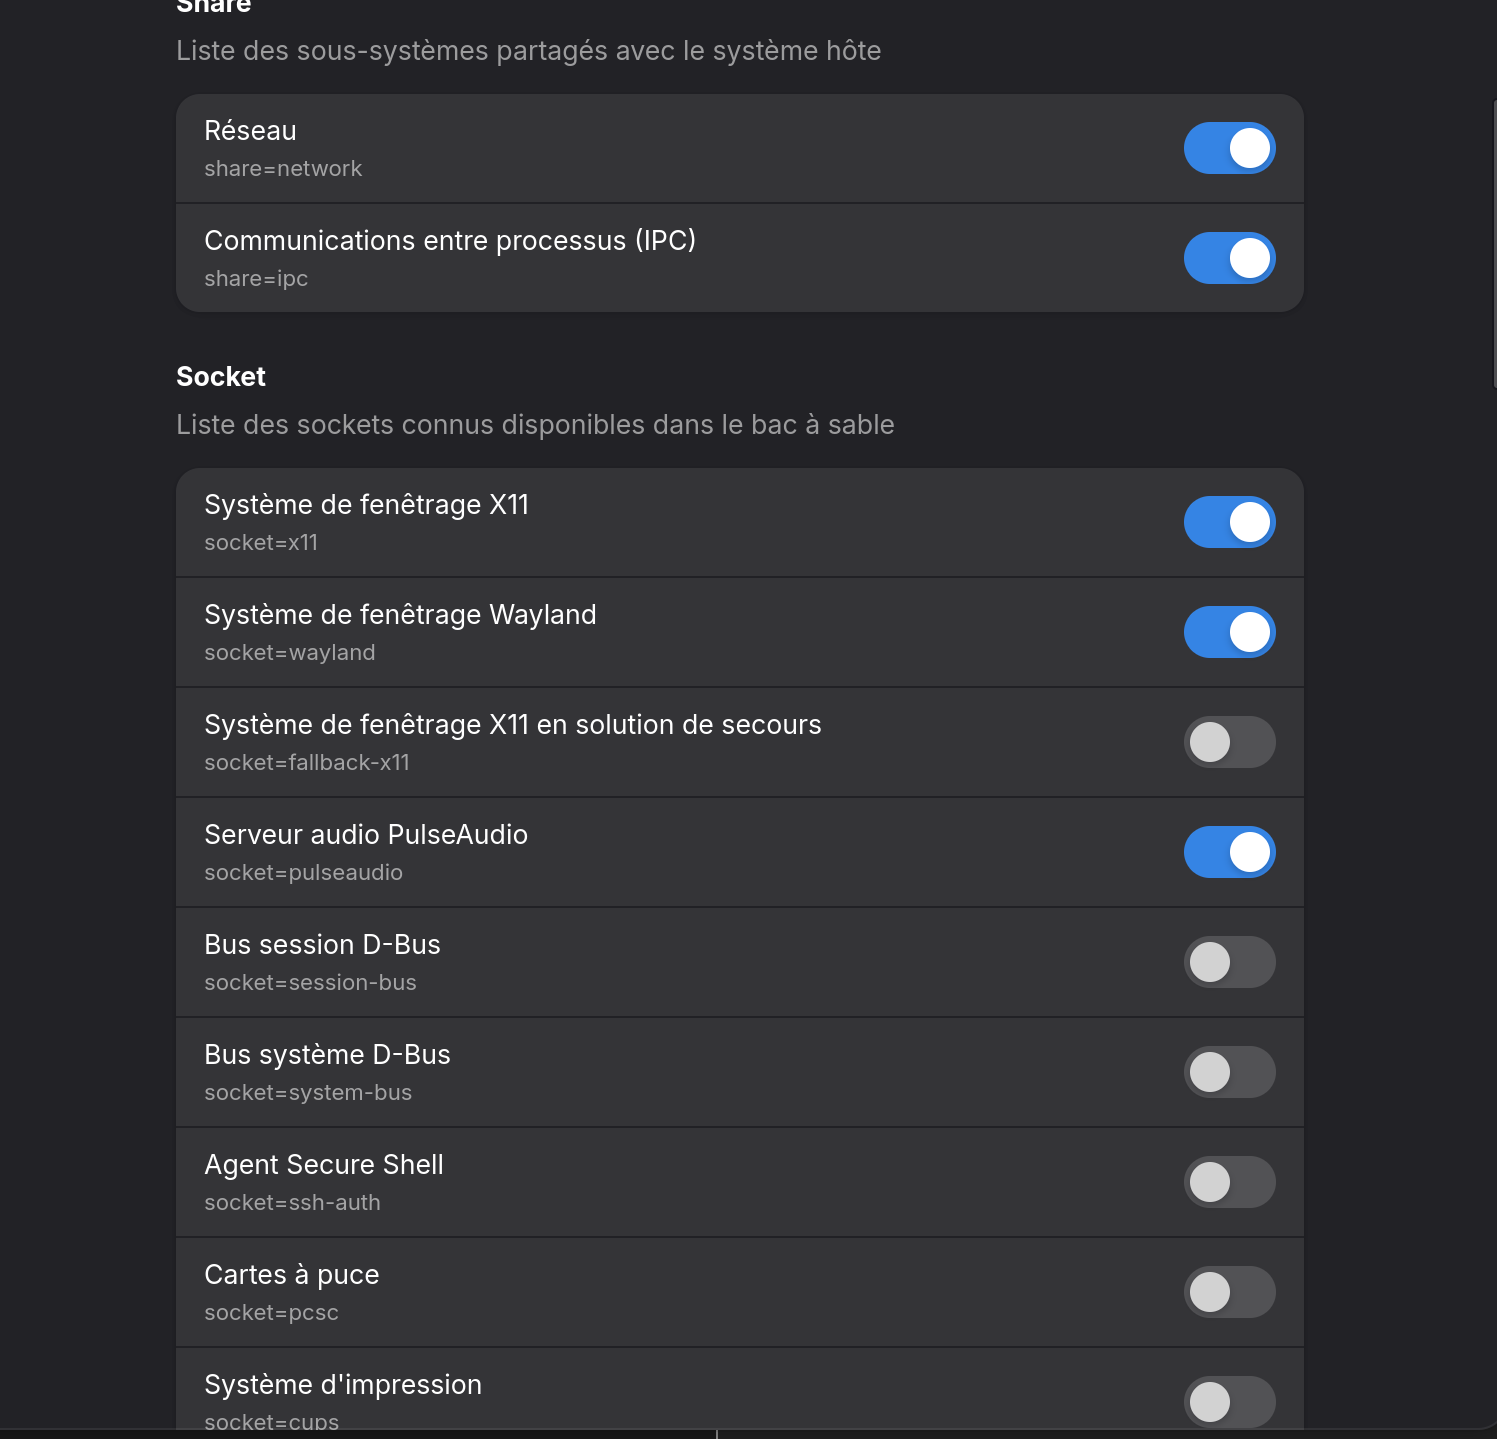Click the 'share=network' subtitle text

[x=283, y=169]
